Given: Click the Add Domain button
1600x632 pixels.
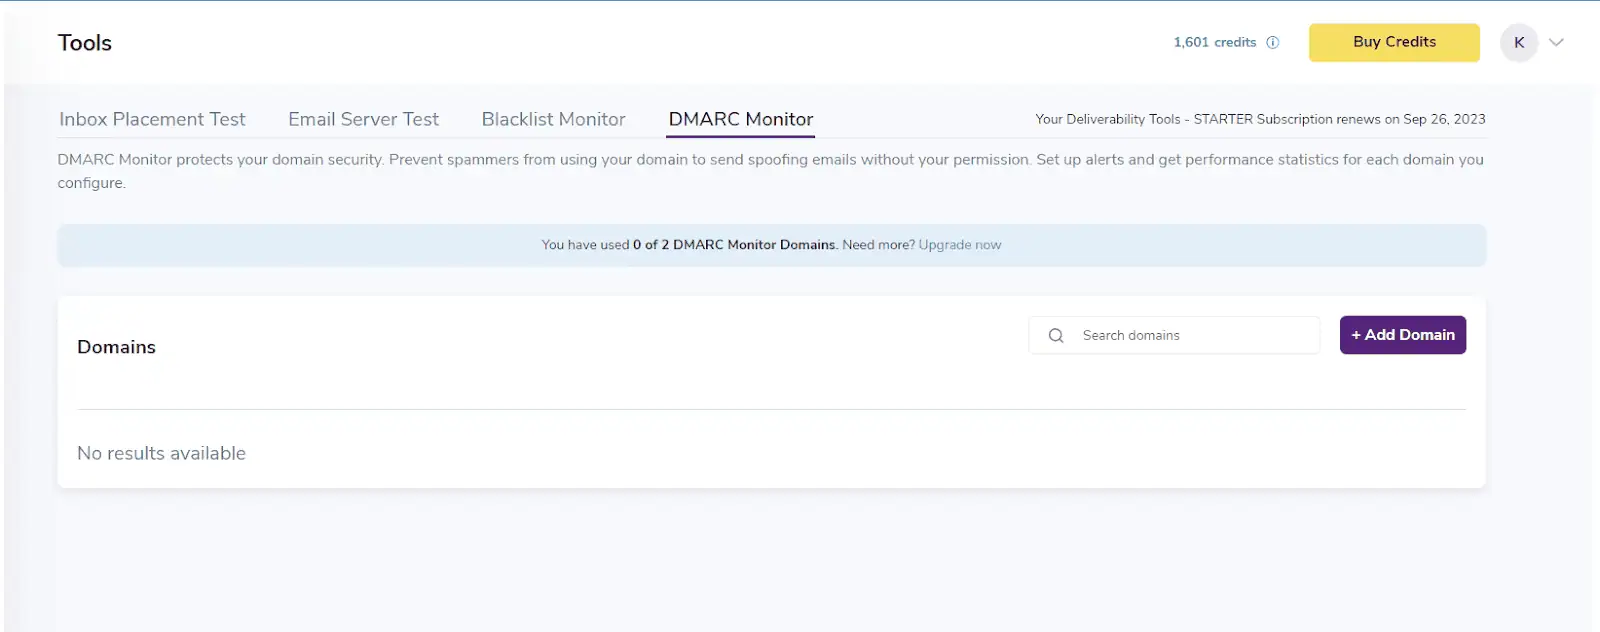Looking at the screenshot, I should coord(1402,335).
